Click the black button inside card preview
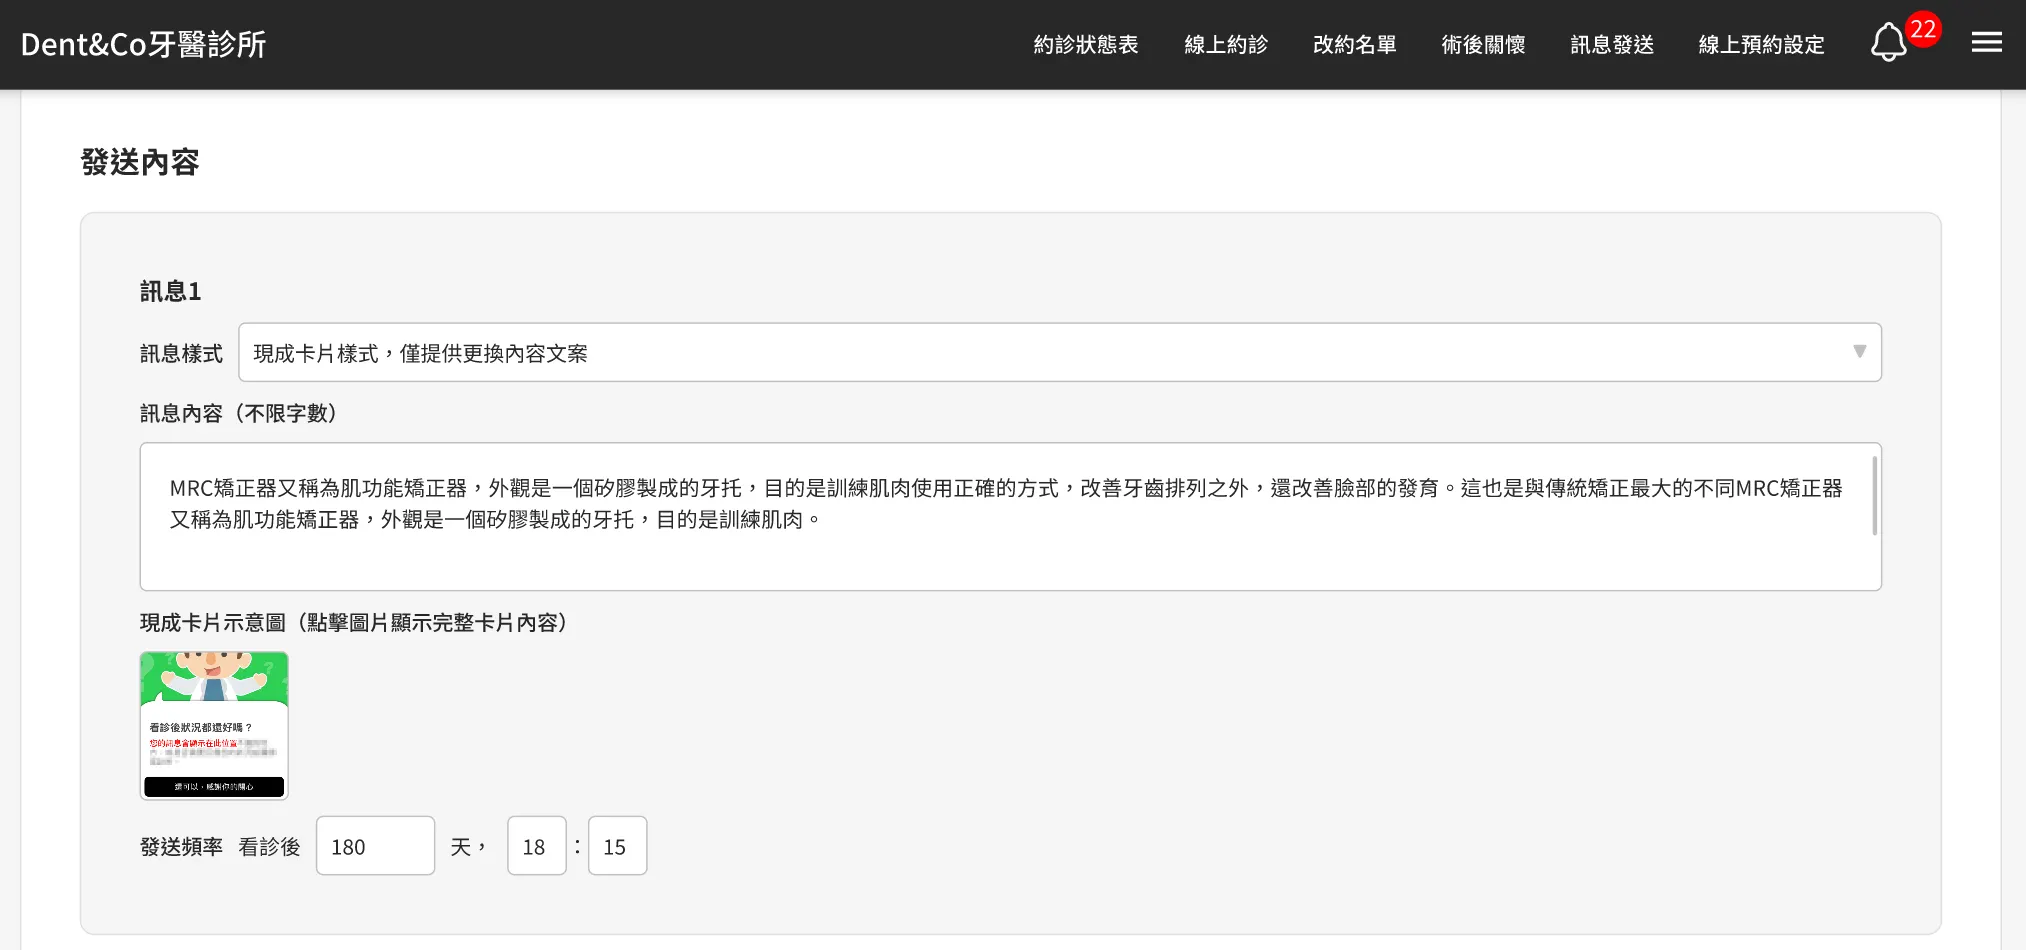 click(x=214, y=787)
